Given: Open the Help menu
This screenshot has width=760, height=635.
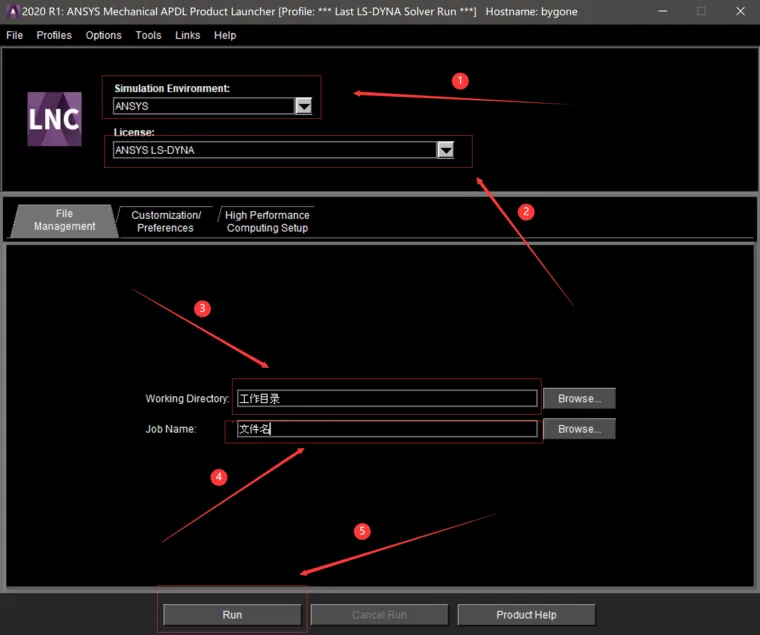Looking at the screenshot, I should coord(225,35).
